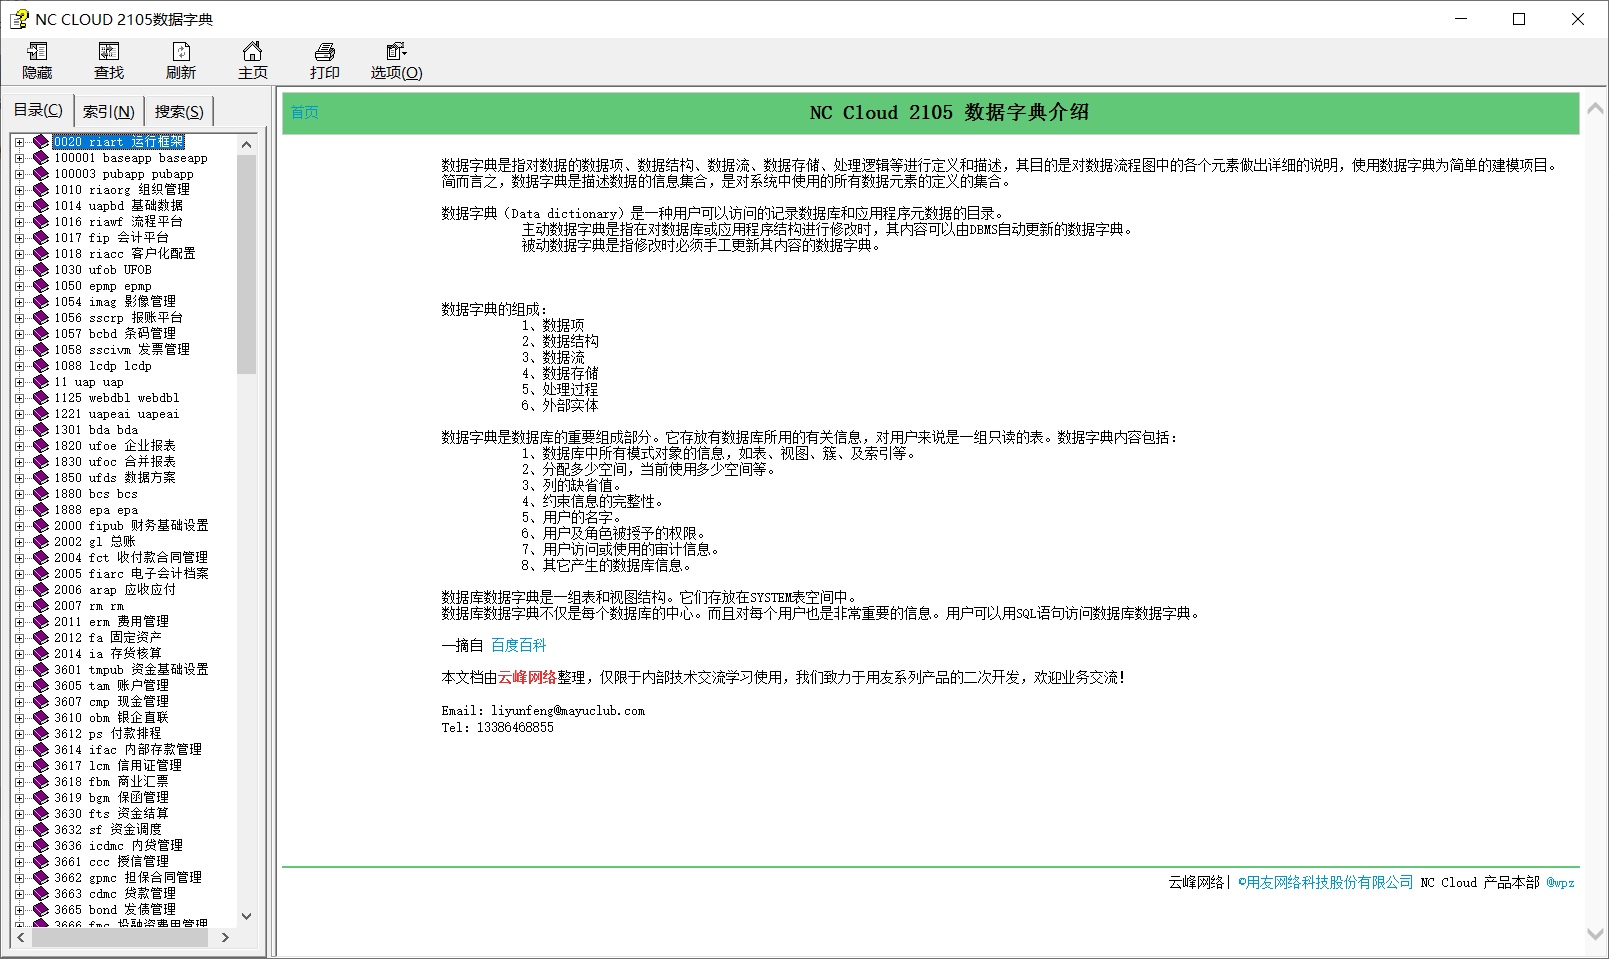Click the book icon beside 2002 gl 总账
Viewport: 1609px width, 959px height.
coord(40,541)
